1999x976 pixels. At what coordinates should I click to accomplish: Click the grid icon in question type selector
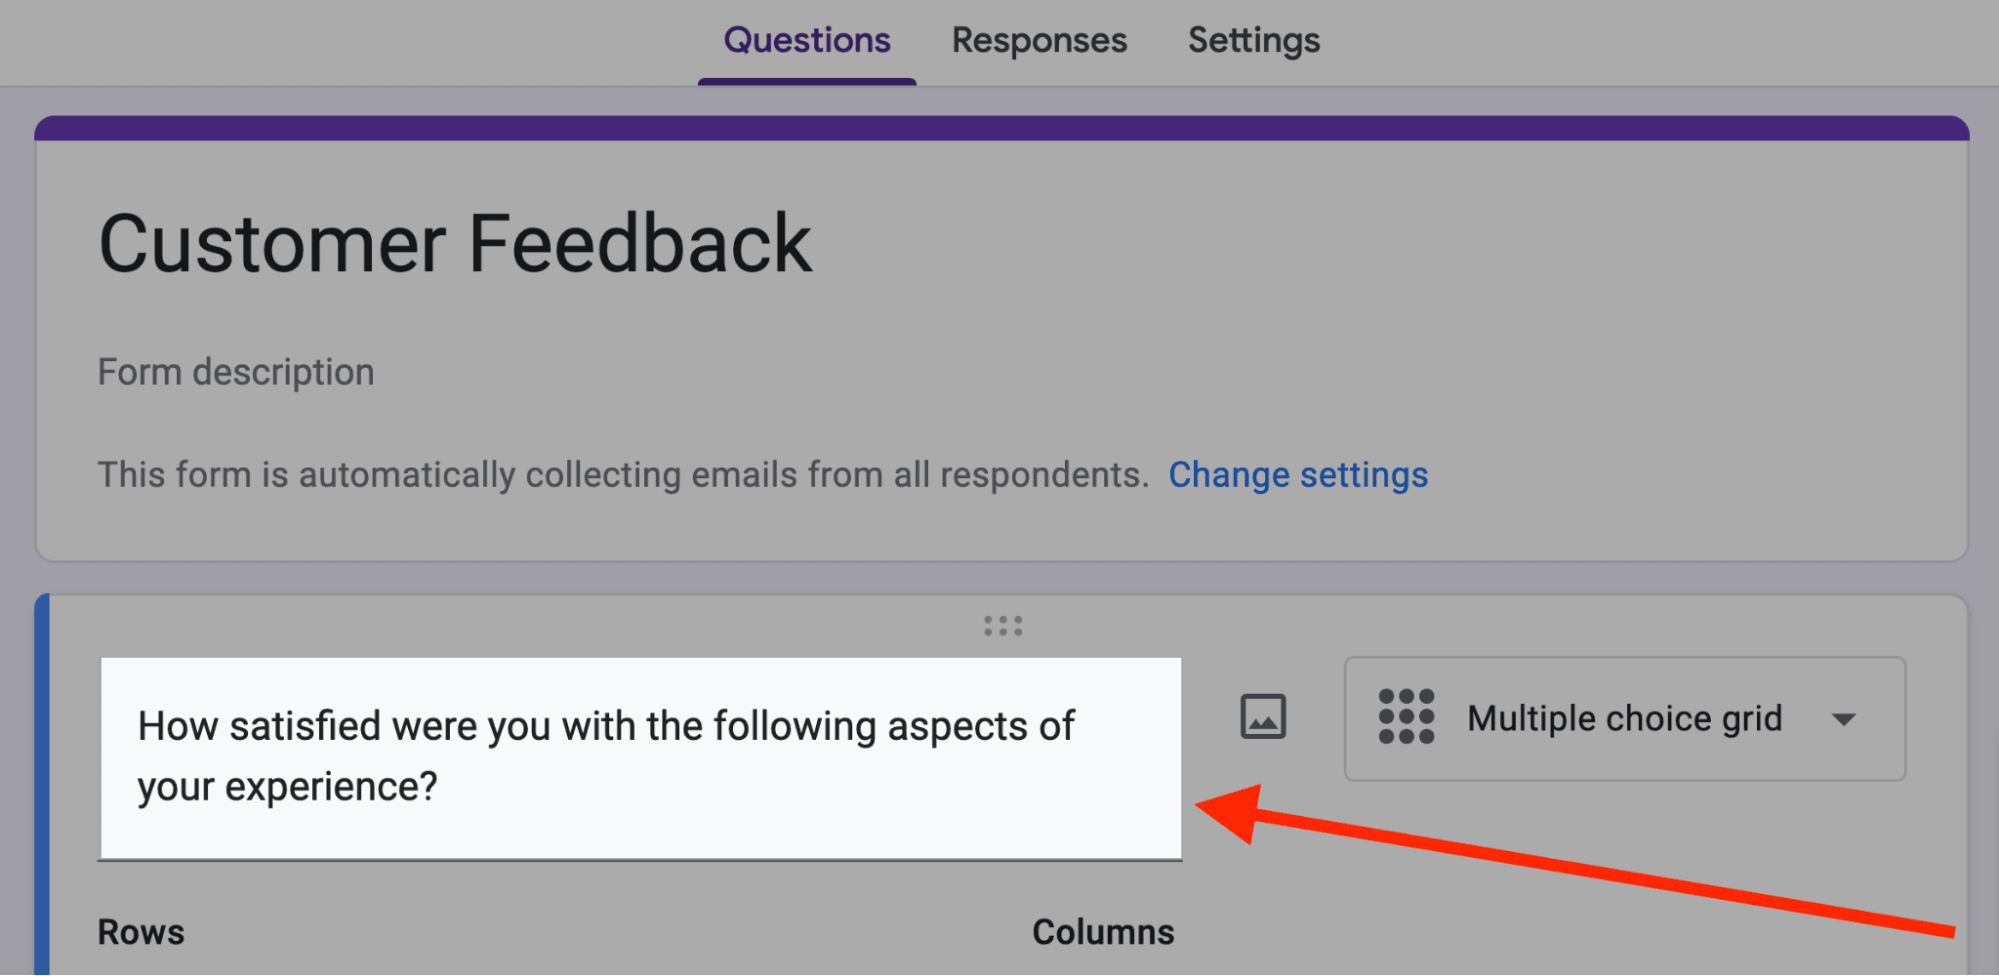pos(1405,717)
